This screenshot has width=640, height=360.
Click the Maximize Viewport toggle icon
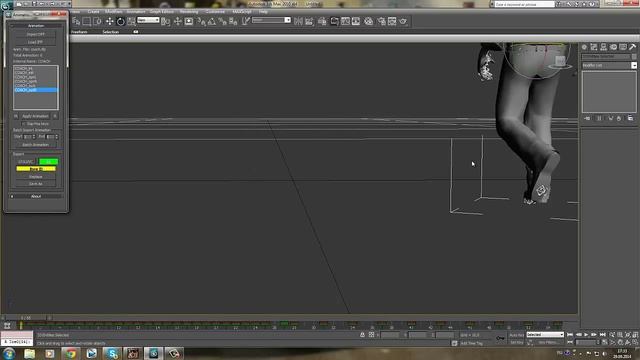[635, 342]
